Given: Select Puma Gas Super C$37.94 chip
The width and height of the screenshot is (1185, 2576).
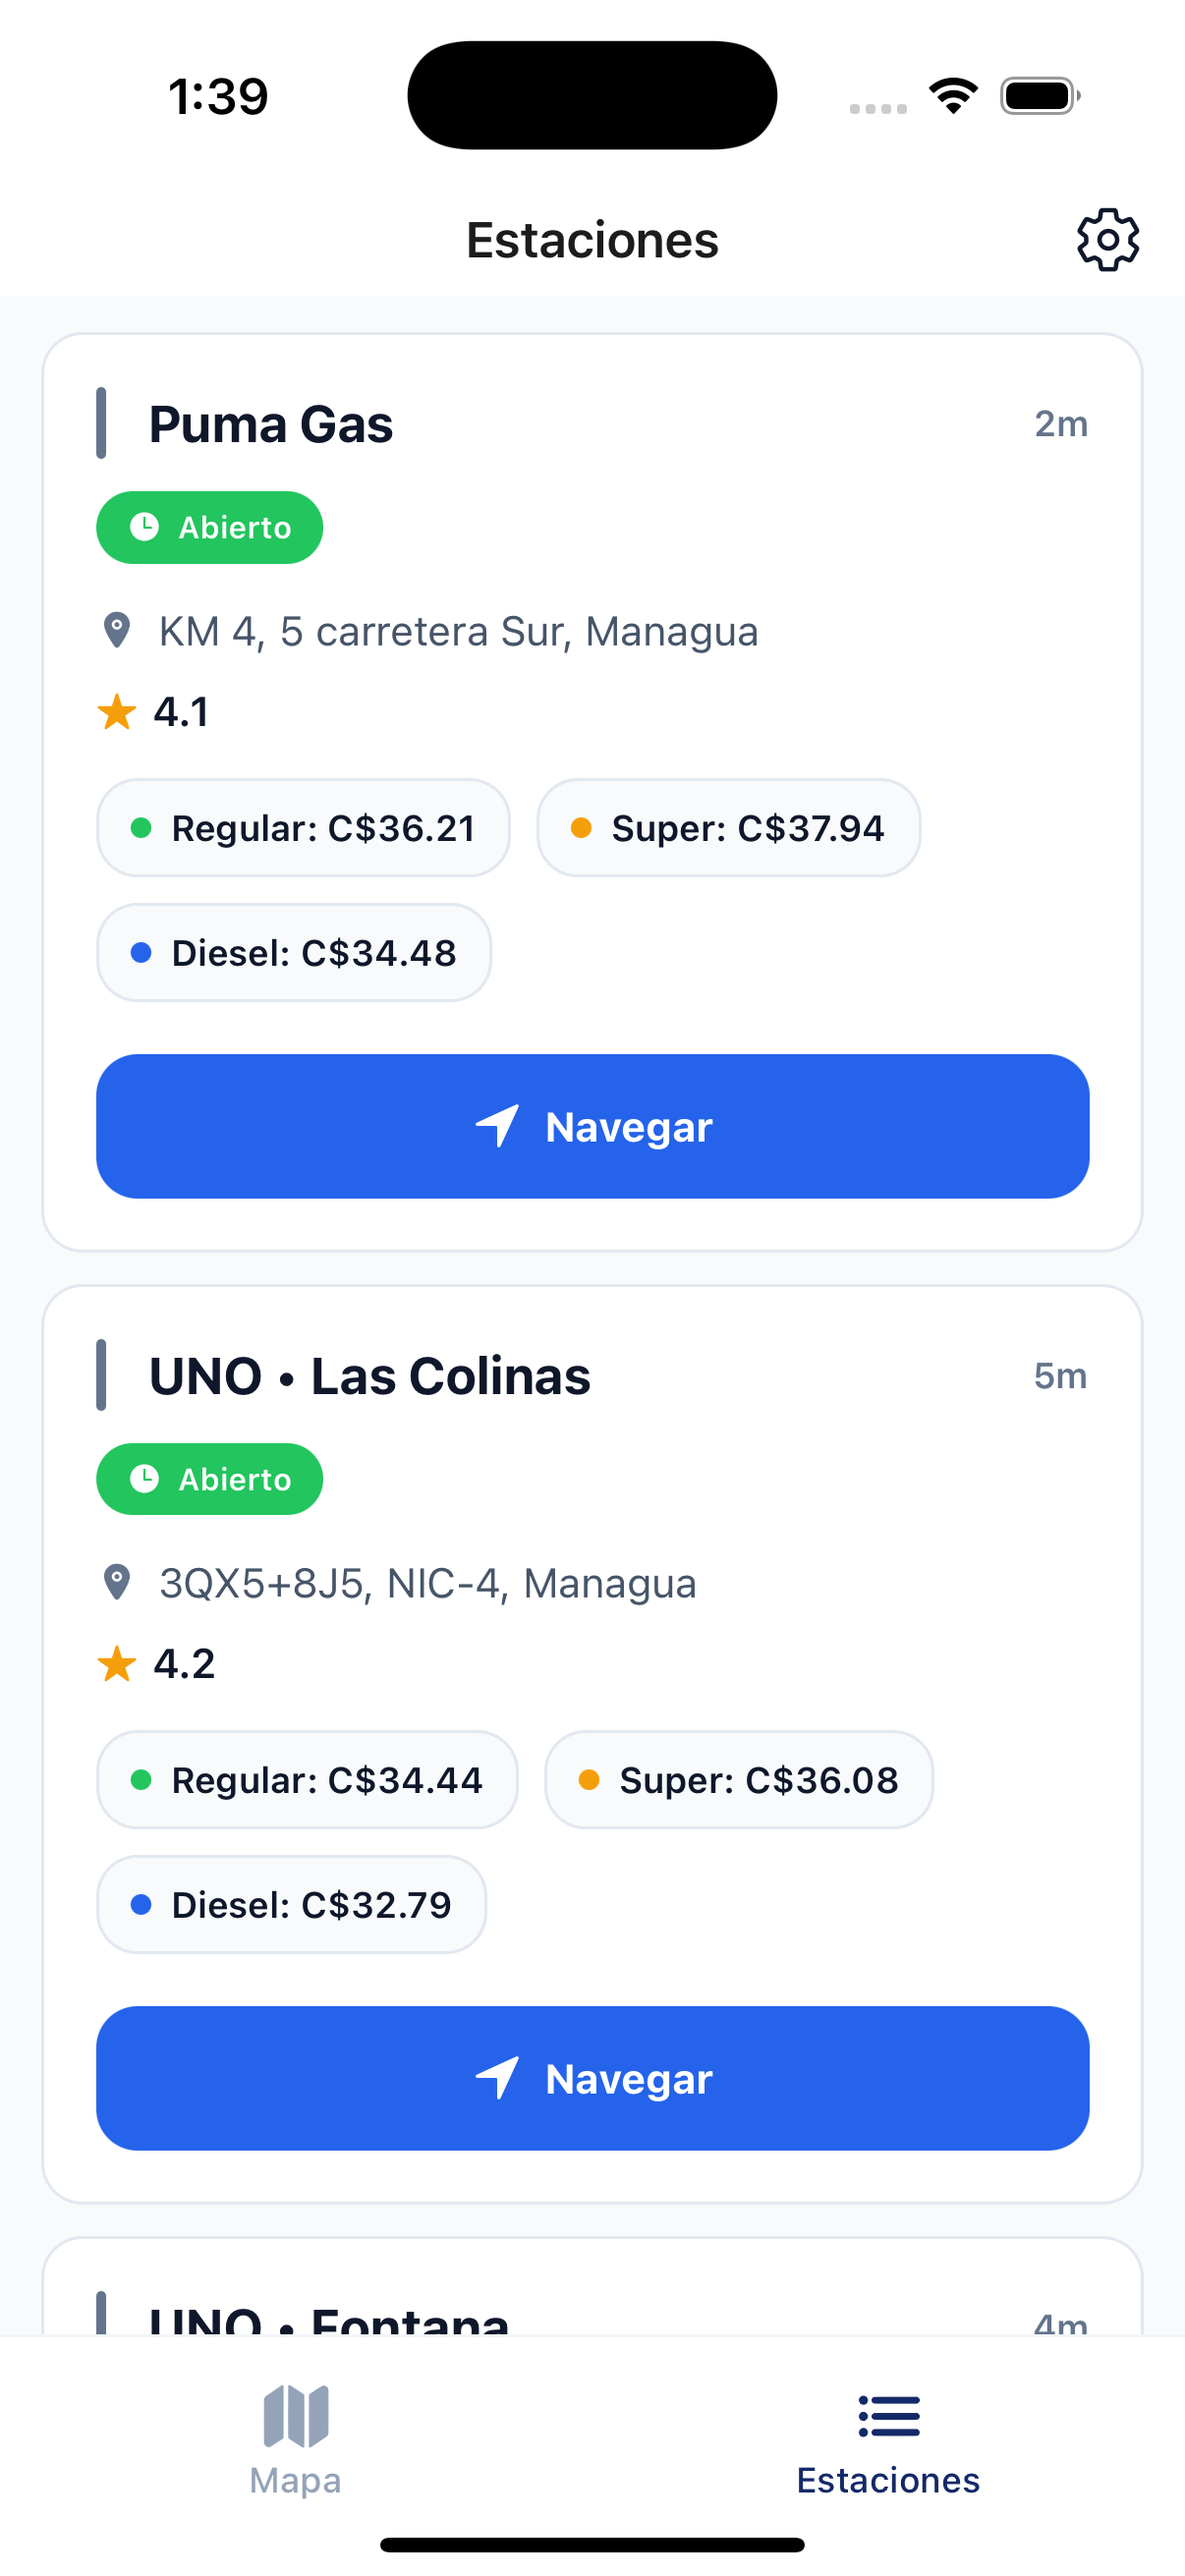Looking at the screenshot, I should click(728, 828).
